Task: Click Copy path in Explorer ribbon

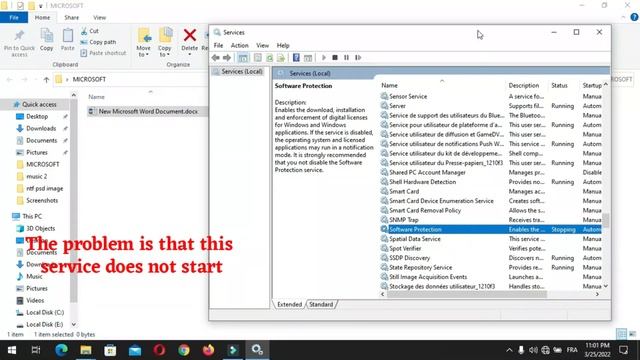Action: click(x=98, y=42)
